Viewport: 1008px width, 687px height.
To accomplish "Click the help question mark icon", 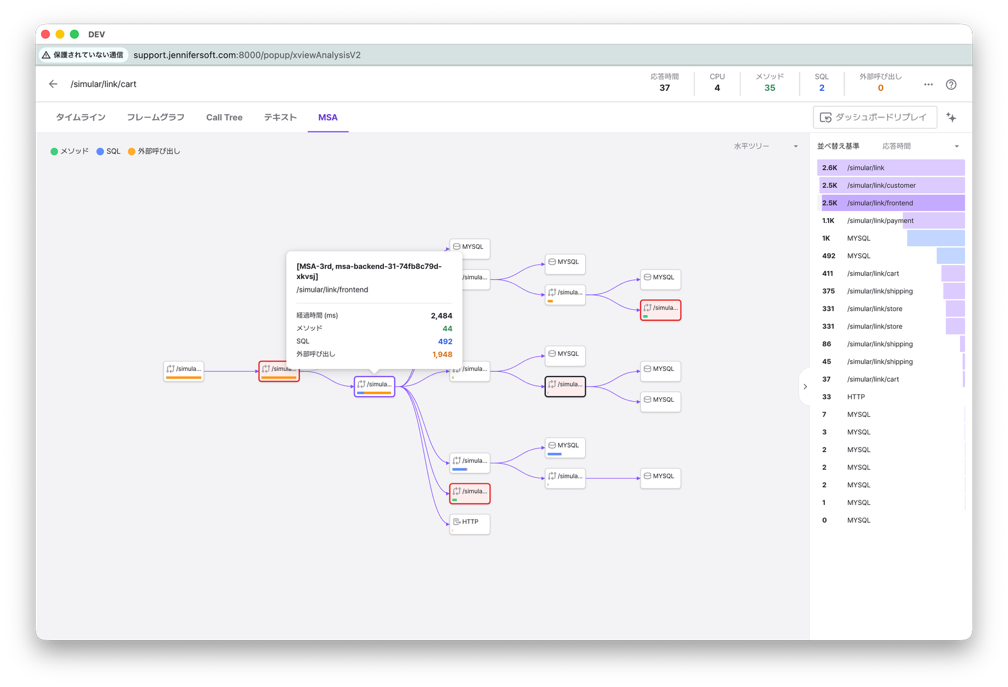I will [x=951, y=85].
